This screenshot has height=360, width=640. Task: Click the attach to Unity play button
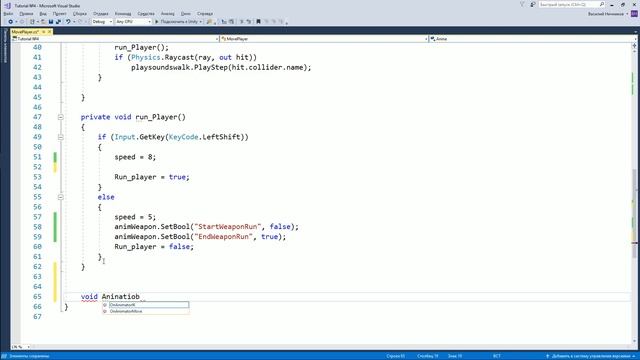click(157, 22)
